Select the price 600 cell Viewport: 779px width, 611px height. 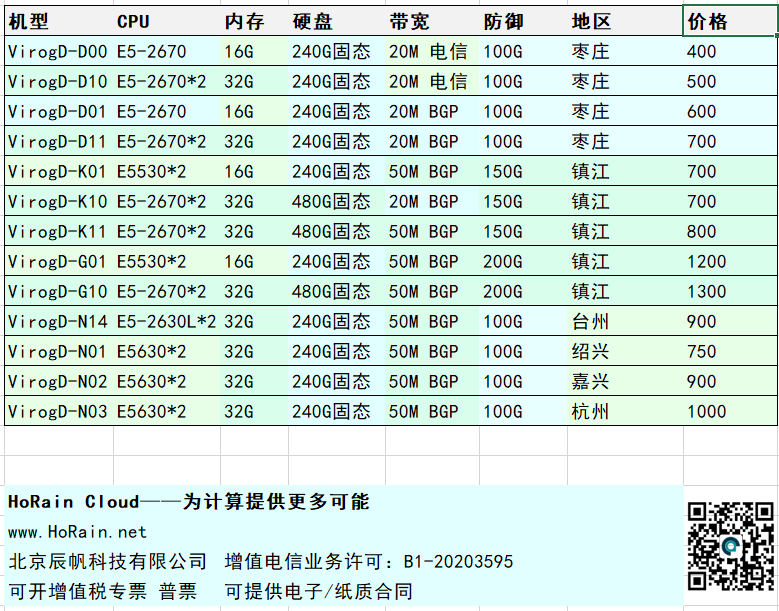click(730, 111)
